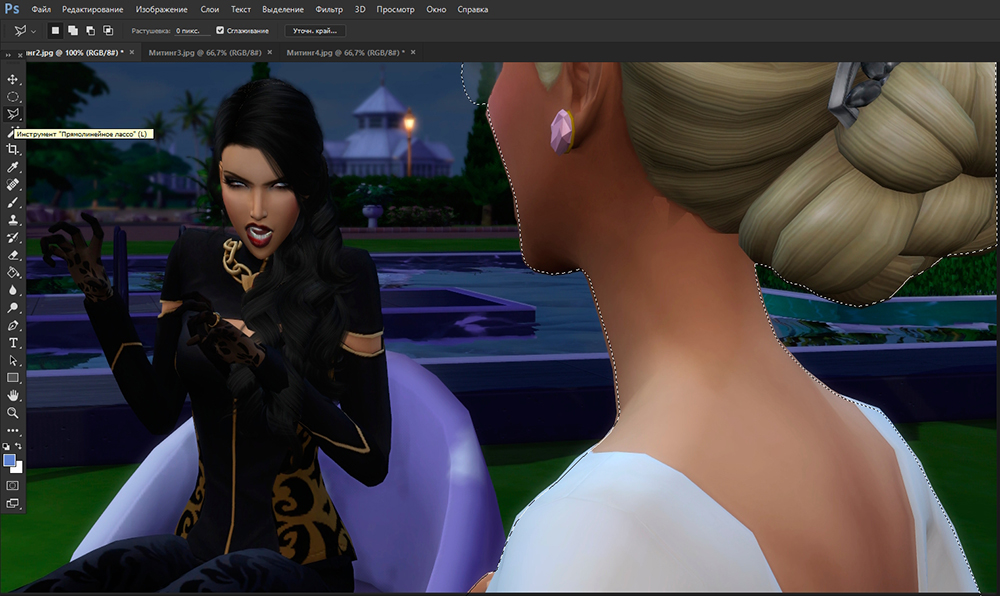Click the Уточн. край button
1000x596 pixels.
click(315, 31)
